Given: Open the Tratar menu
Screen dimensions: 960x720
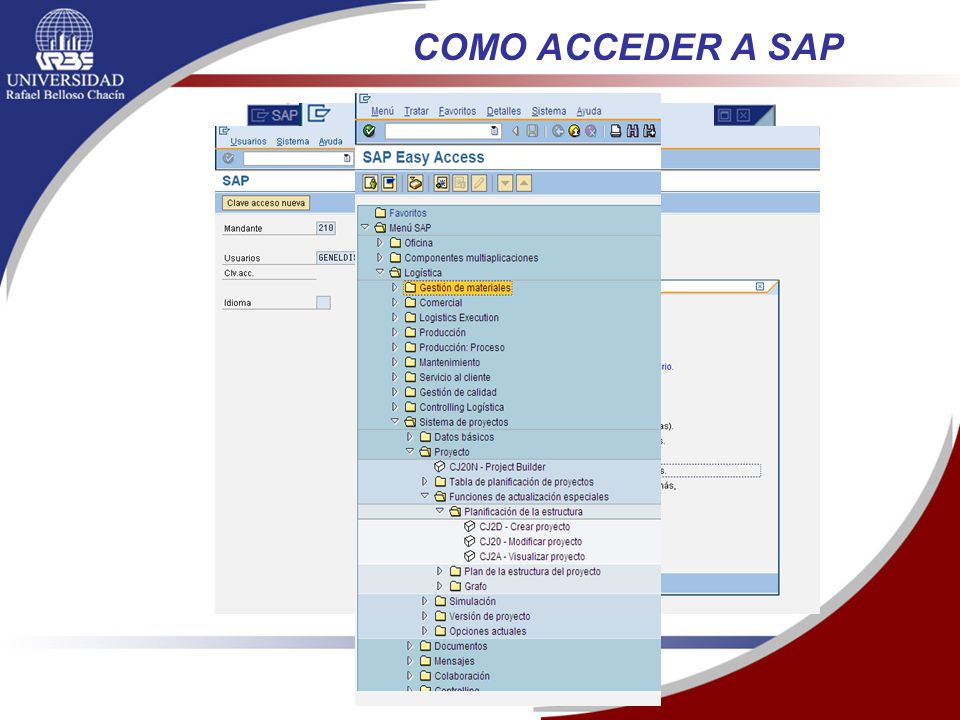Looking at the screenshot, I should pyautogui.click(x=416, y=111).
